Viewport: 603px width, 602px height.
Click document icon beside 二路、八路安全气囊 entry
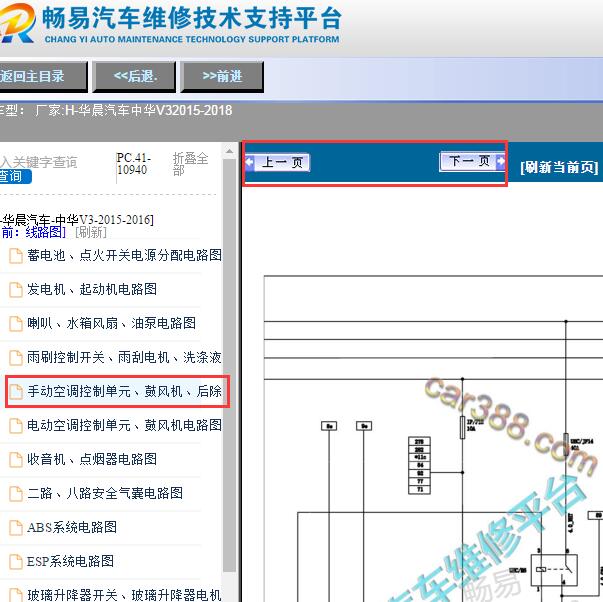tap(16, 494)
